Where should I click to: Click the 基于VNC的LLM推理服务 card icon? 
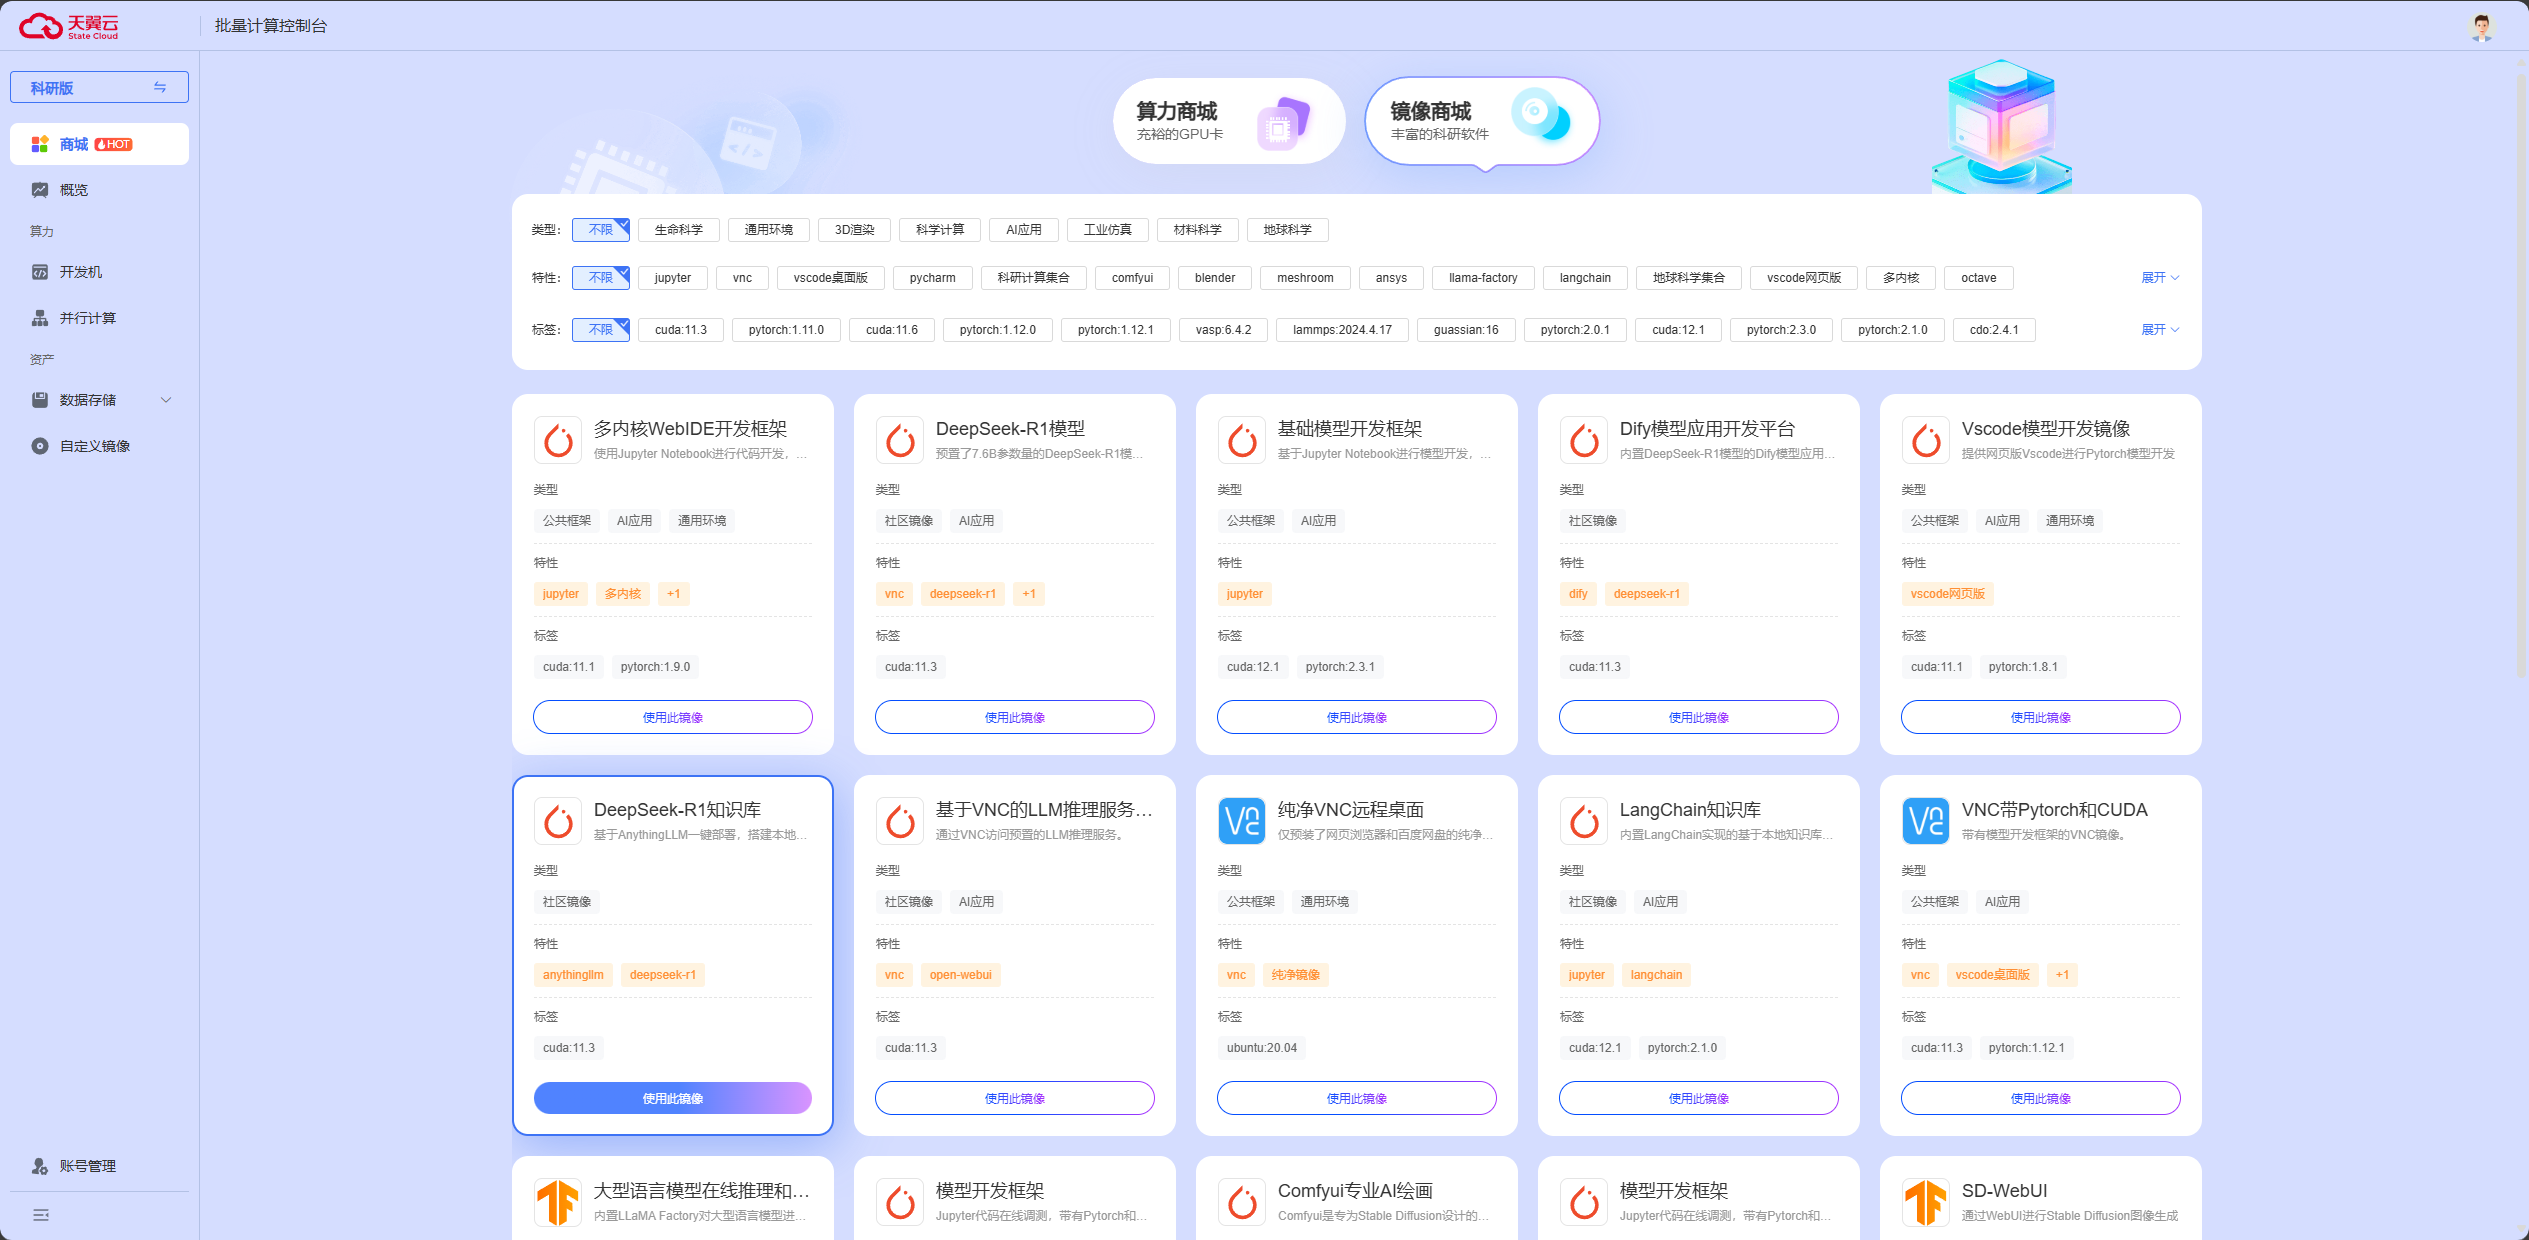pos(900,821)
